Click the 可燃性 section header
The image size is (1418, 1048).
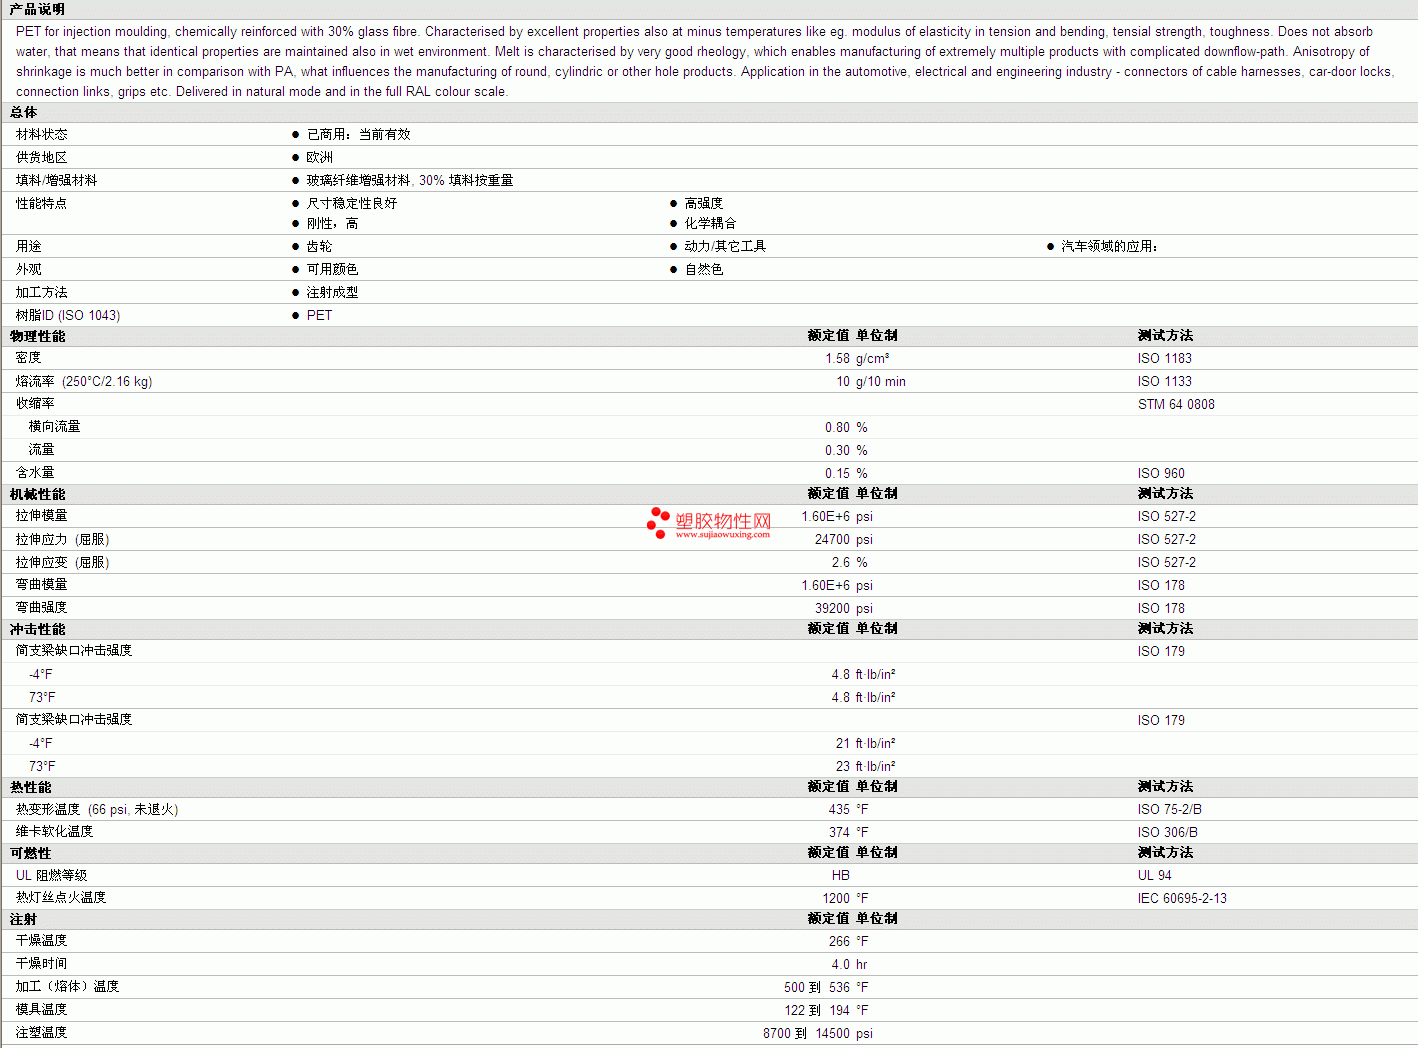point(30,853)
